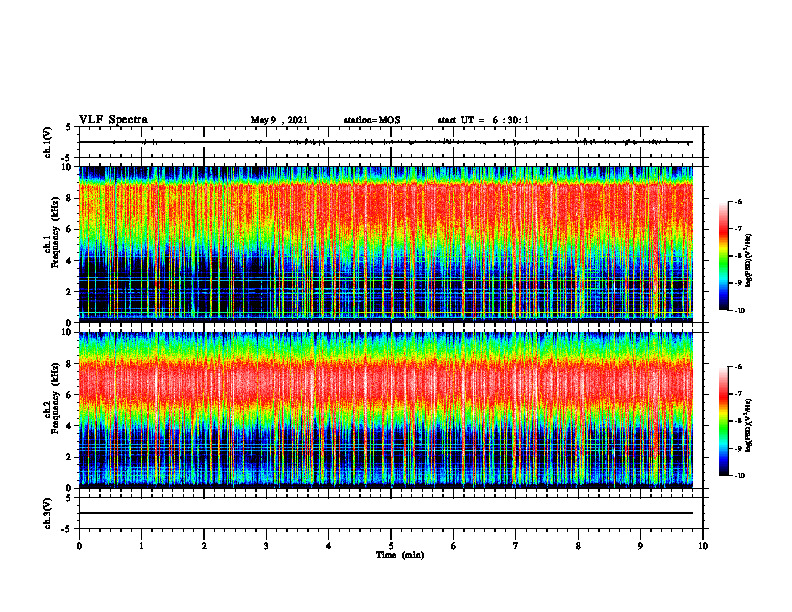
Task: Click the ch.3 flat voltage trace panel
Action: click(x=391, y=513)
